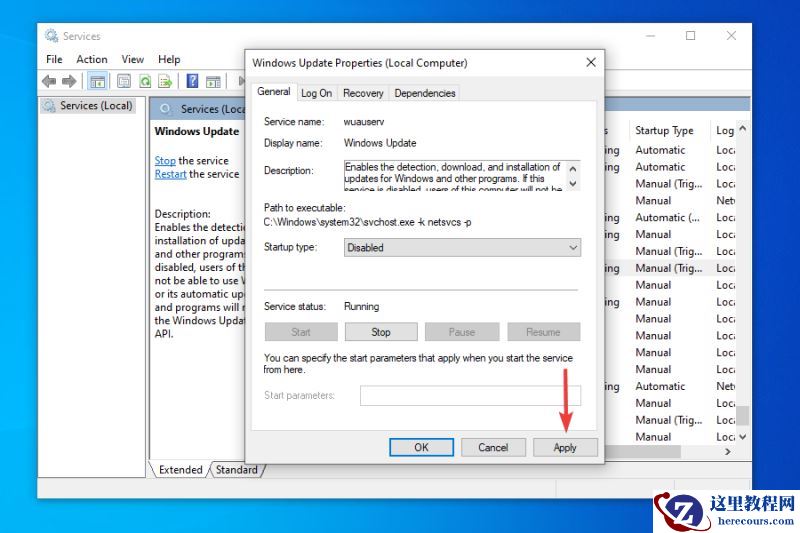Click the blue Help question mark icon
800x533 pixels.
192,81
